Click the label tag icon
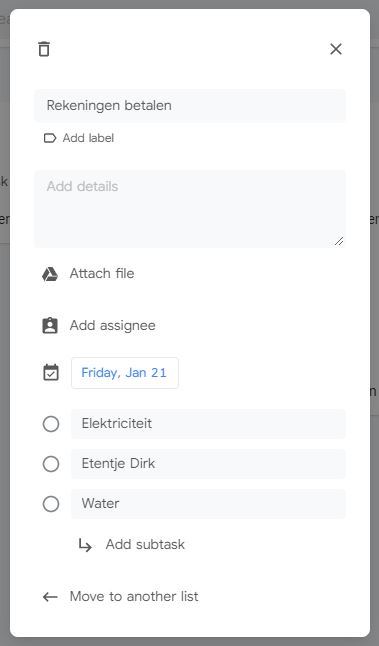 pos(50,138)
